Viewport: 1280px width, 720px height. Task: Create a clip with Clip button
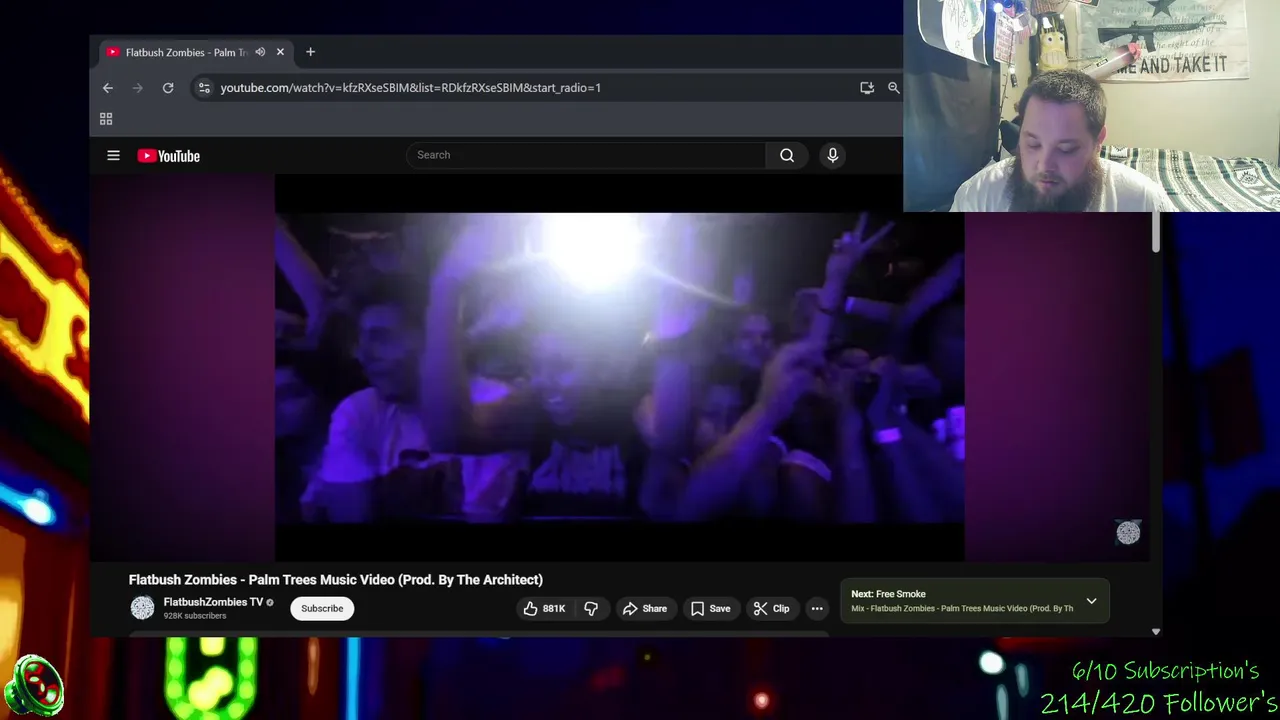(x=771, y=608)
